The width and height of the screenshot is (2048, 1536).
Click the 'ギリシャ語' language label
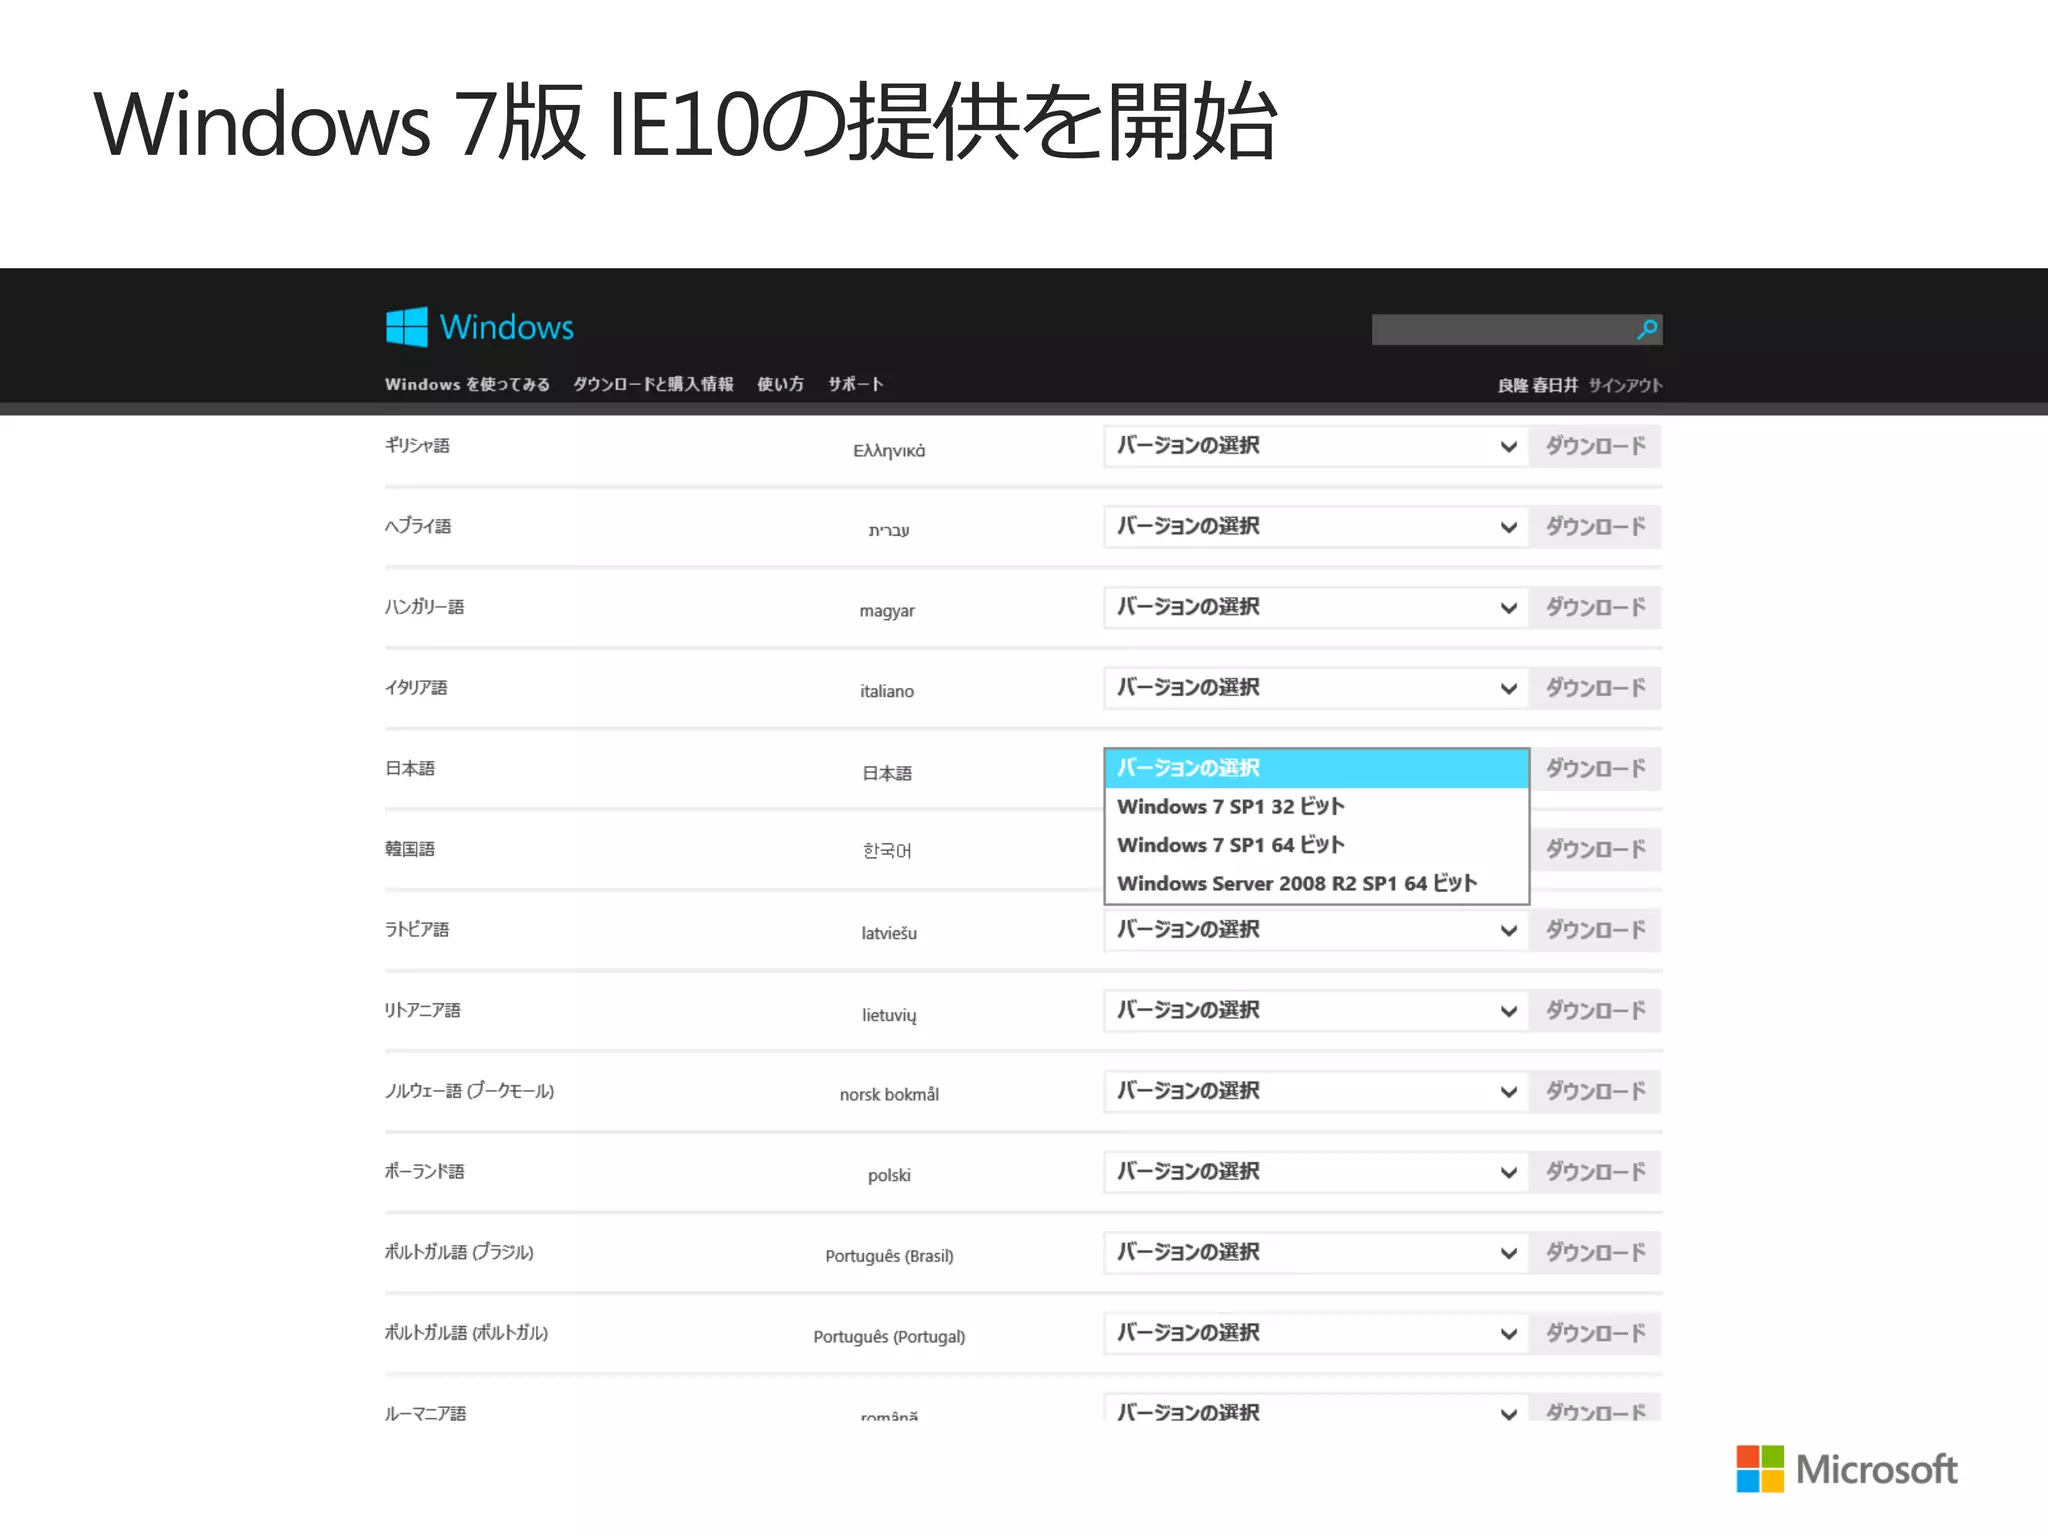(417, 445)
